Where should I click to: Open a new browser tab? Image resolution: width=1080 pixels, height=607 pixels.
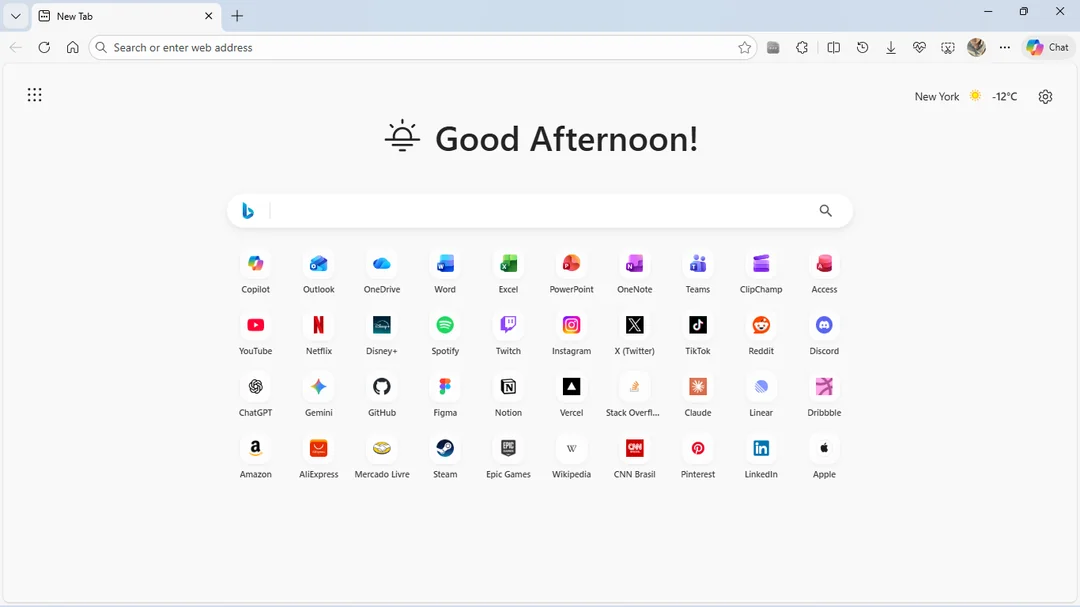(x=237, y=16)
